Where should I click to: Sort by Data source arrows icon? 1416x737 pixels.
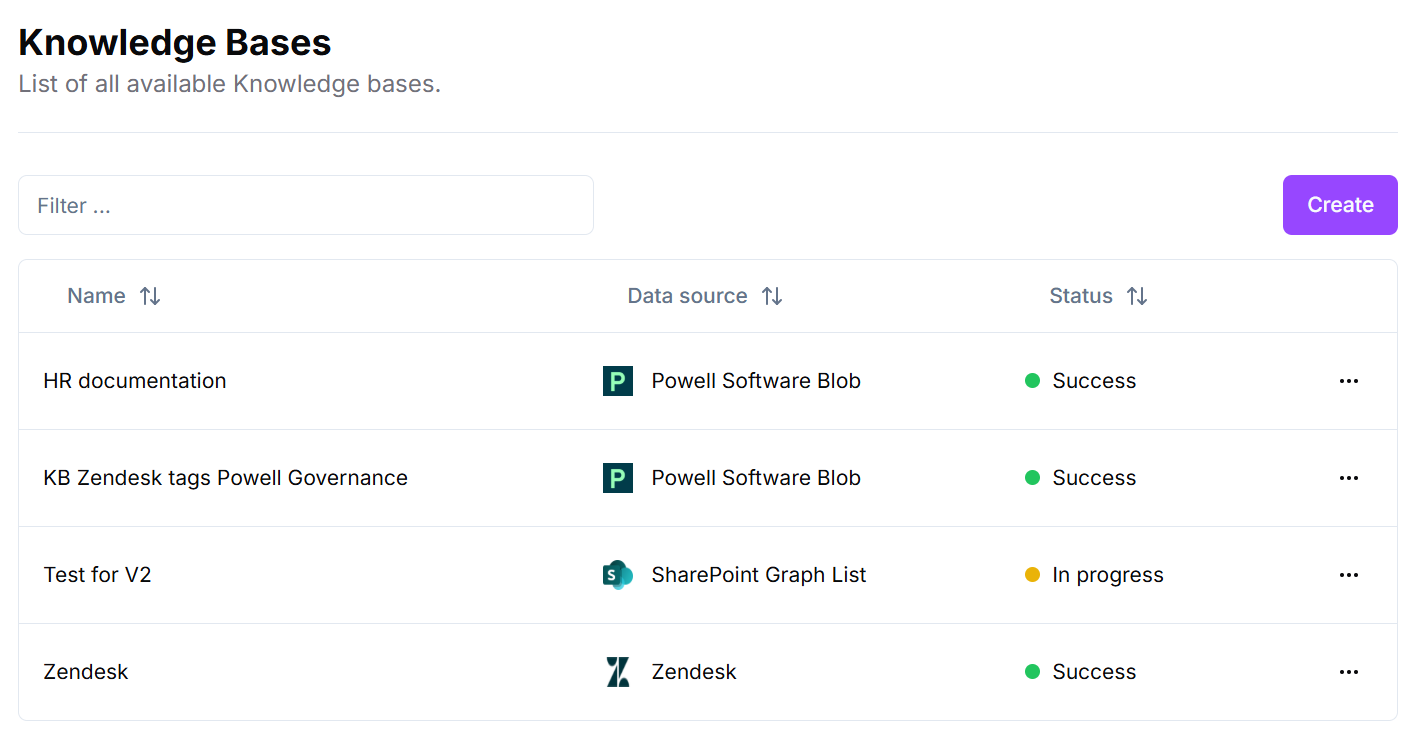(772, 296)
